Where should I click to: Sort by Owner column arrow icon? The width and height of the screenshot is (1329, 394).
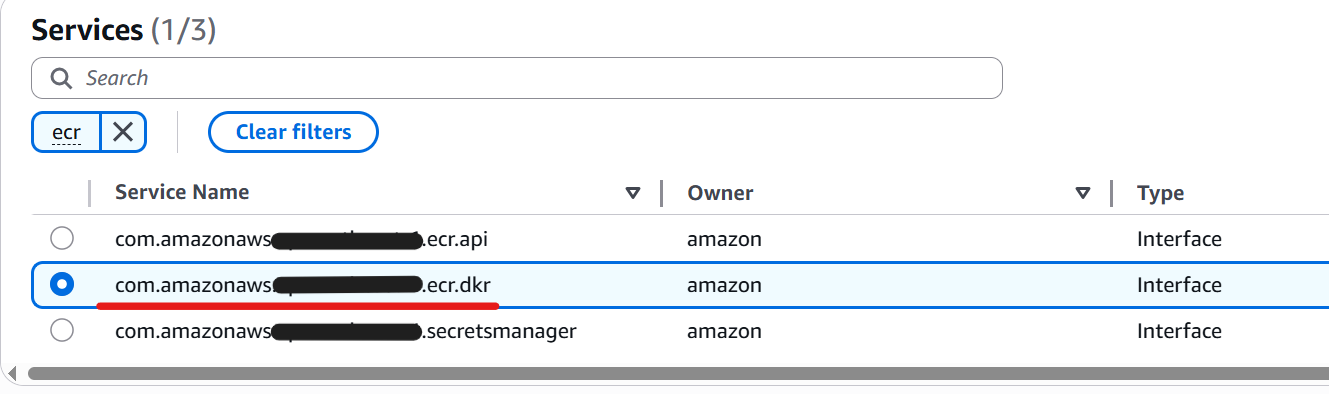1082,193
